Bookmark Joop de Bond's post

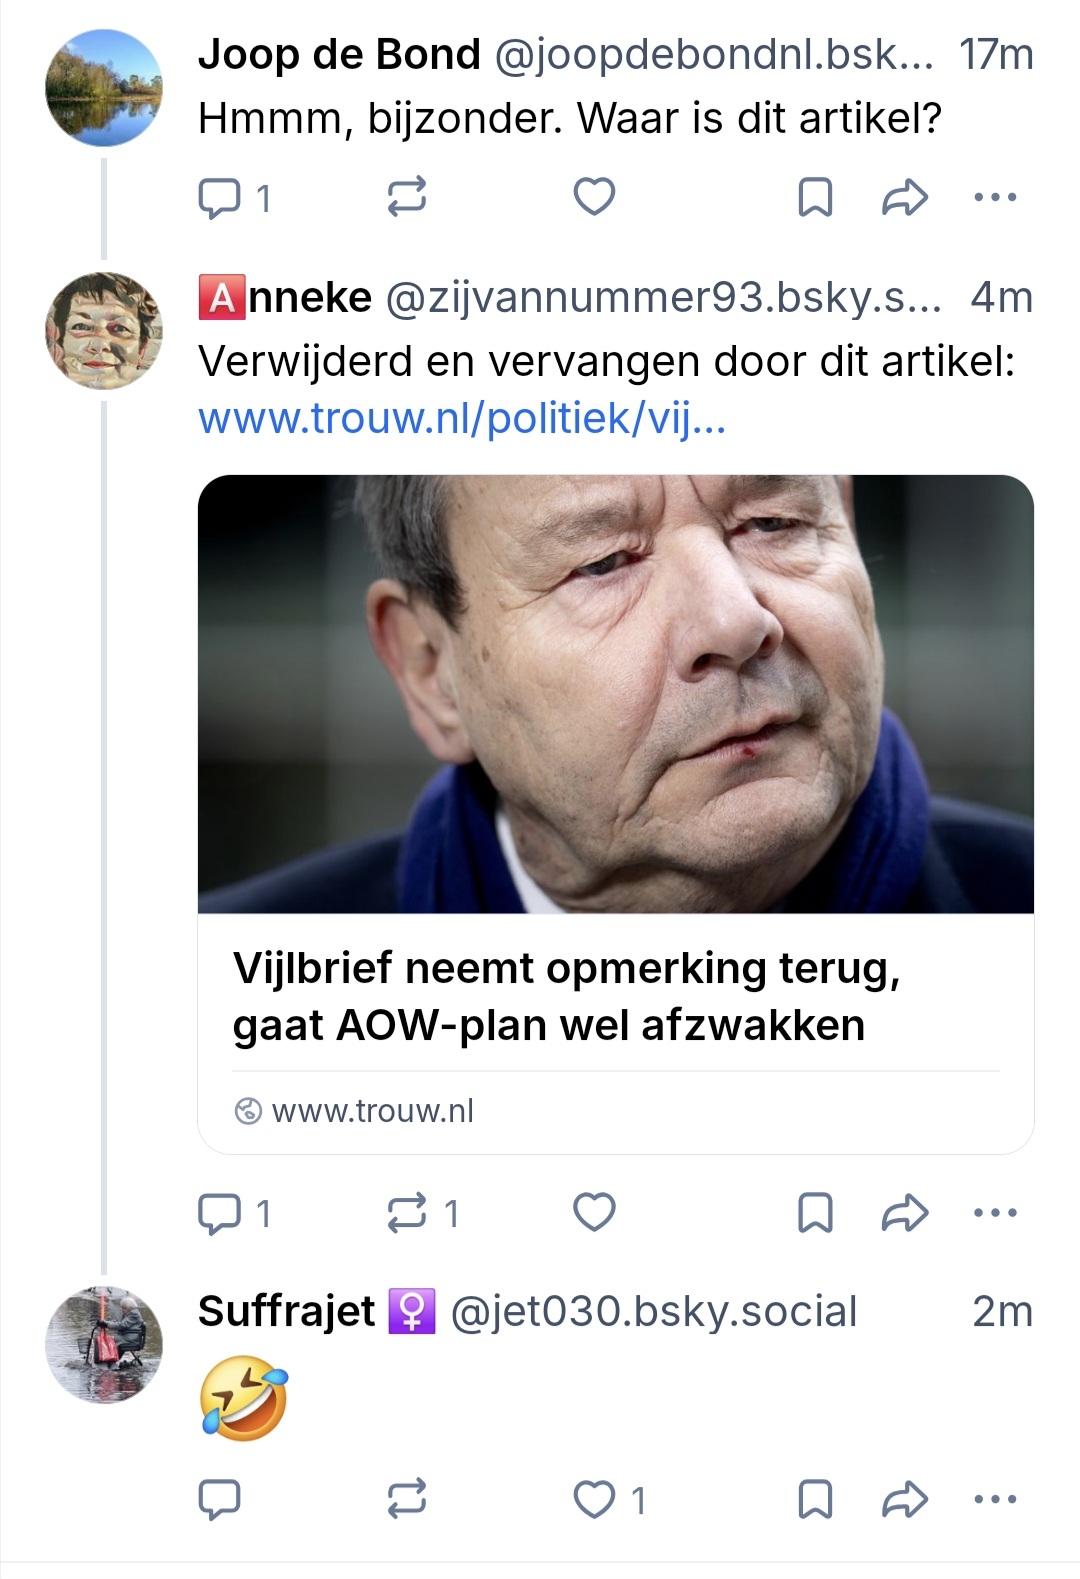click(x=815, y=198)
